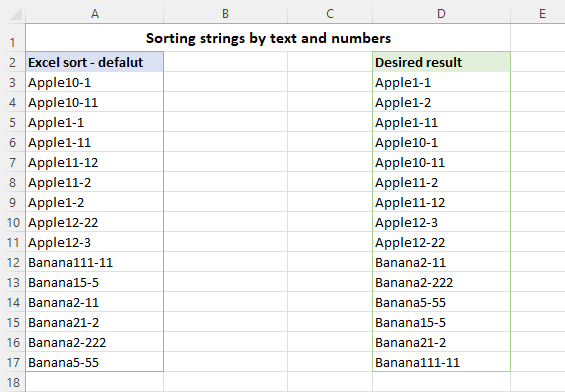Select cell D9 containing Apple11-12
The image size is (565, 392).
coord(441,202)
